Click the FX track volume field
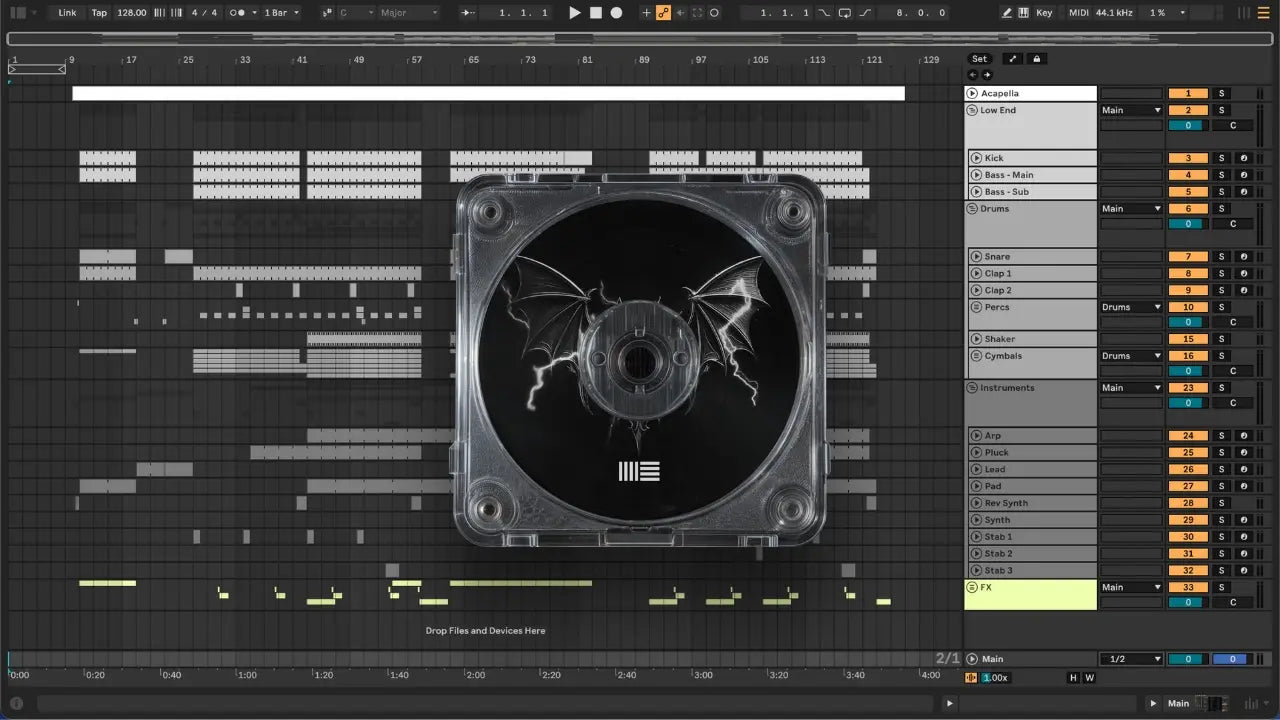Screen dimensions: 1280x720 click(x=1188, y=603)
